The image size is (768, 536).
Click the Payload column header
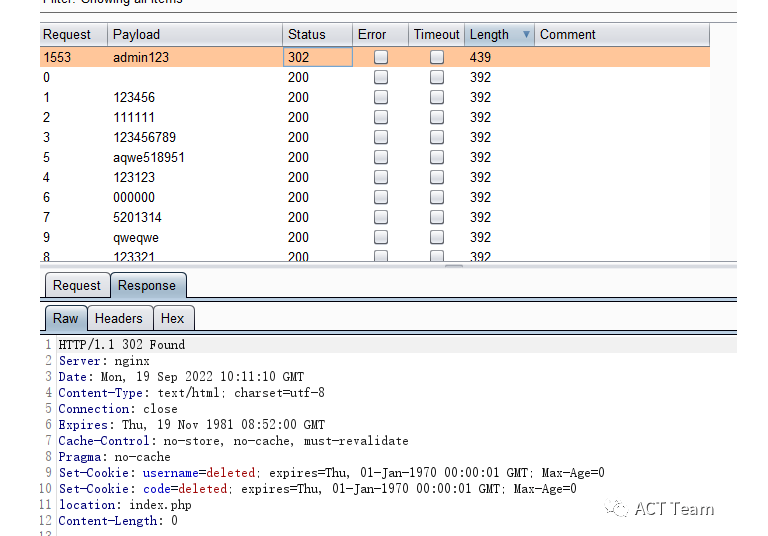[x=195, y=35]
